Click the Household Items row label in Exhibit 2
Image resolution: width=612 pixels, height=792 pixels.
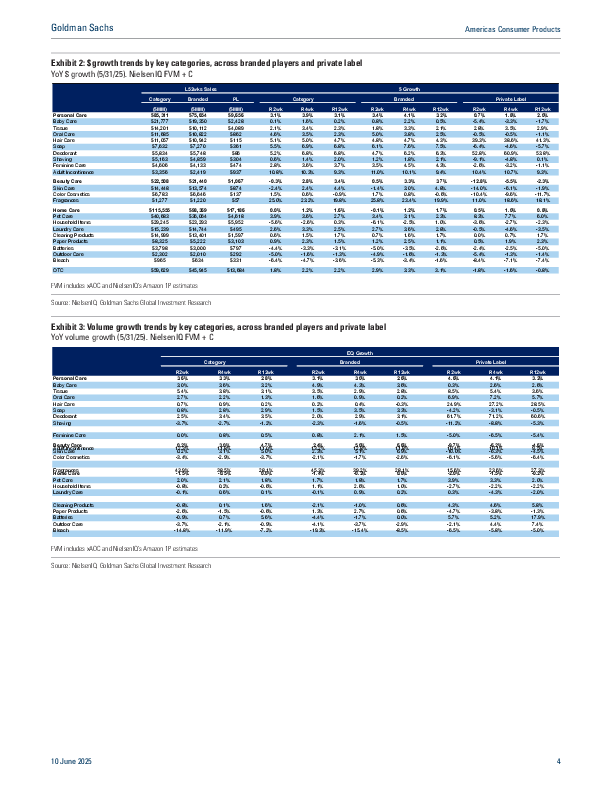tap(72, 222)
